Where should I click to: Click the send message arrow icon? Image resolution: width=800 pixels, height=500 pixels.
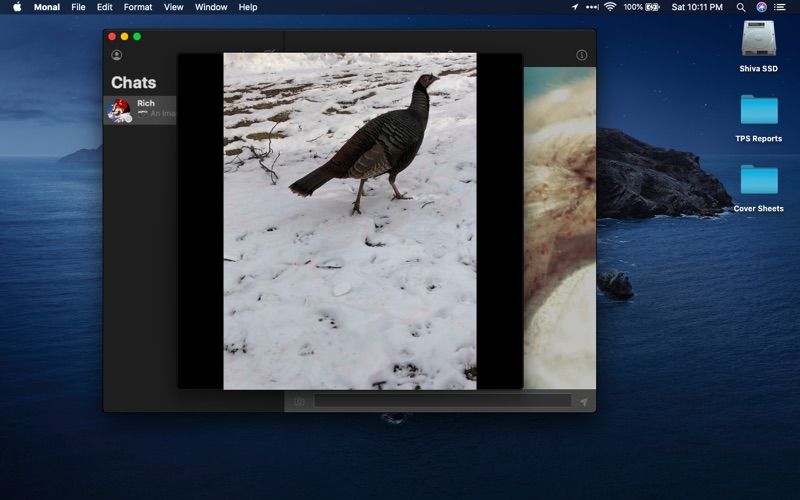click(584, 402)
